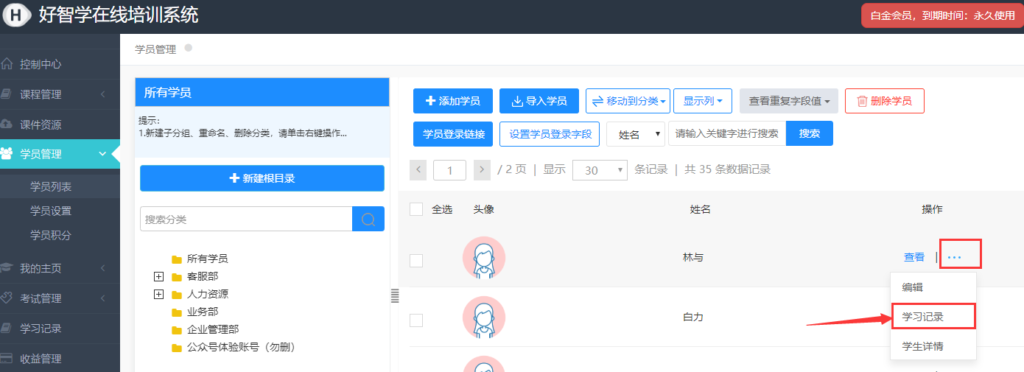Go to next page arrow
The height and width of the screenshot is (372, 1024).
click(x=481, y=170)
